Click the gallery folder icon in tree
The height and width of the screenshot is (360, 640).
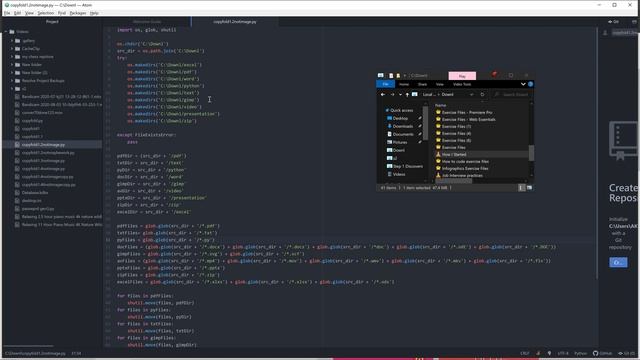18,41
